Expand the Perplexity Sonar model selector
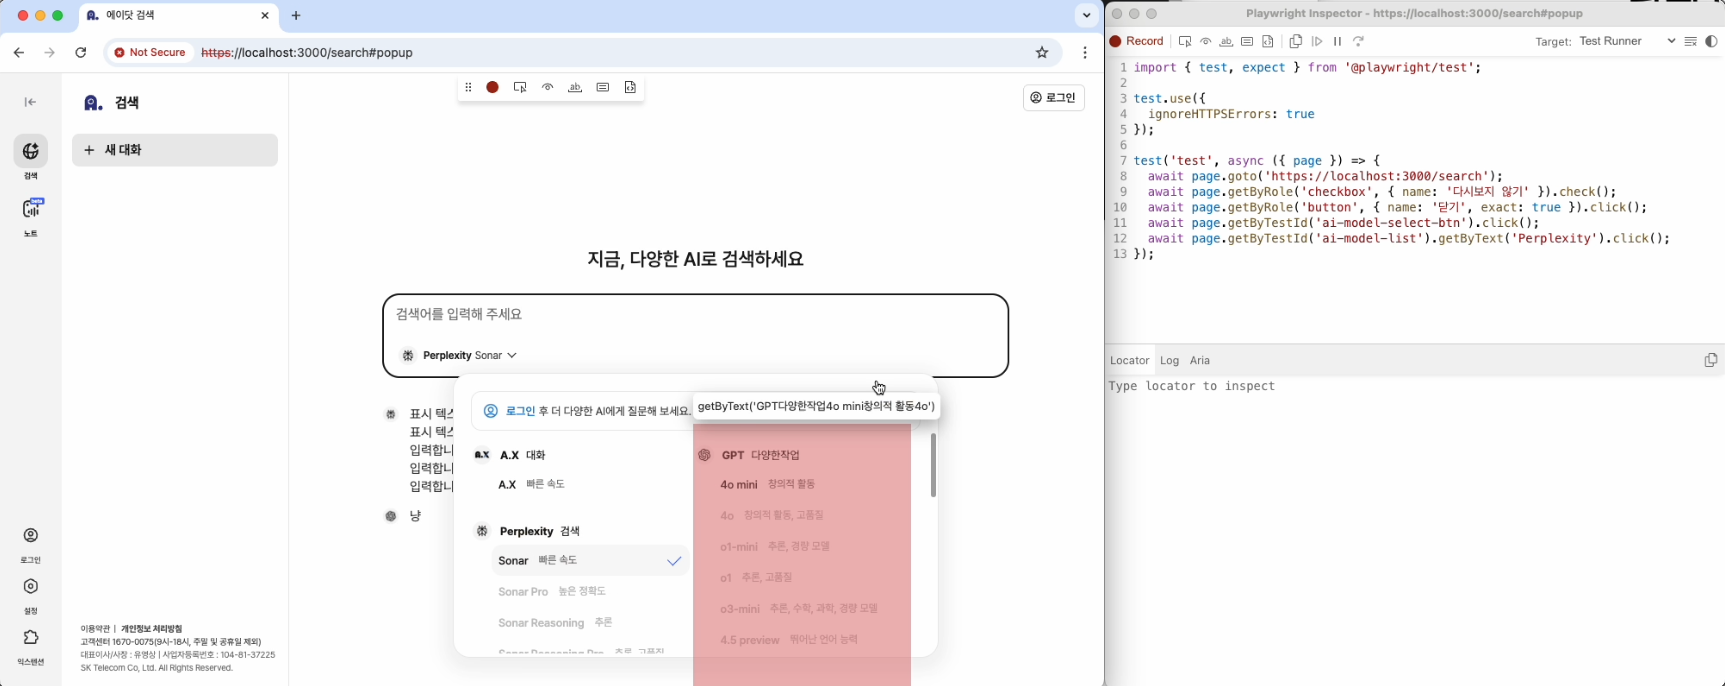 [459, 356]
